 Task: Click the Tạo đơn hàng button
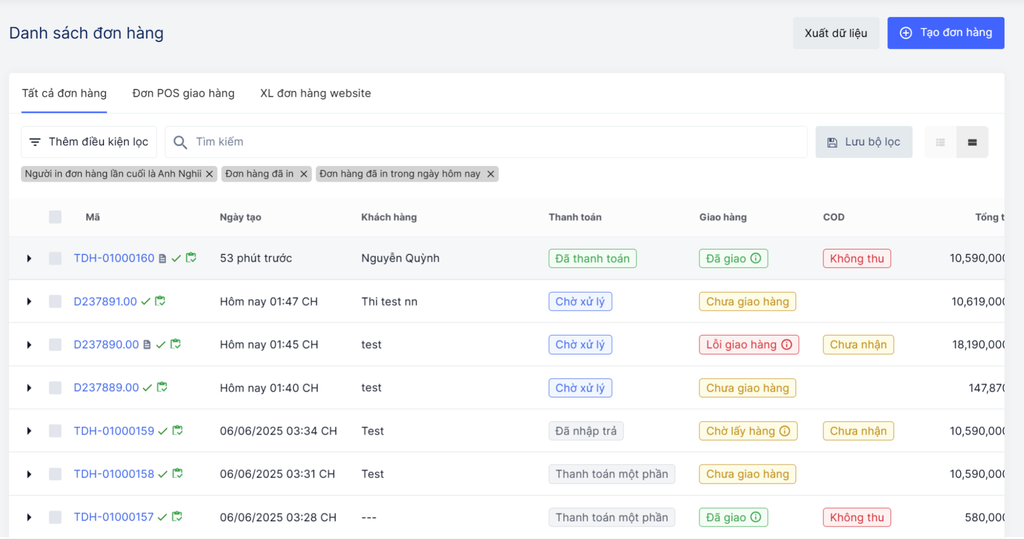[x=945, y=33]
